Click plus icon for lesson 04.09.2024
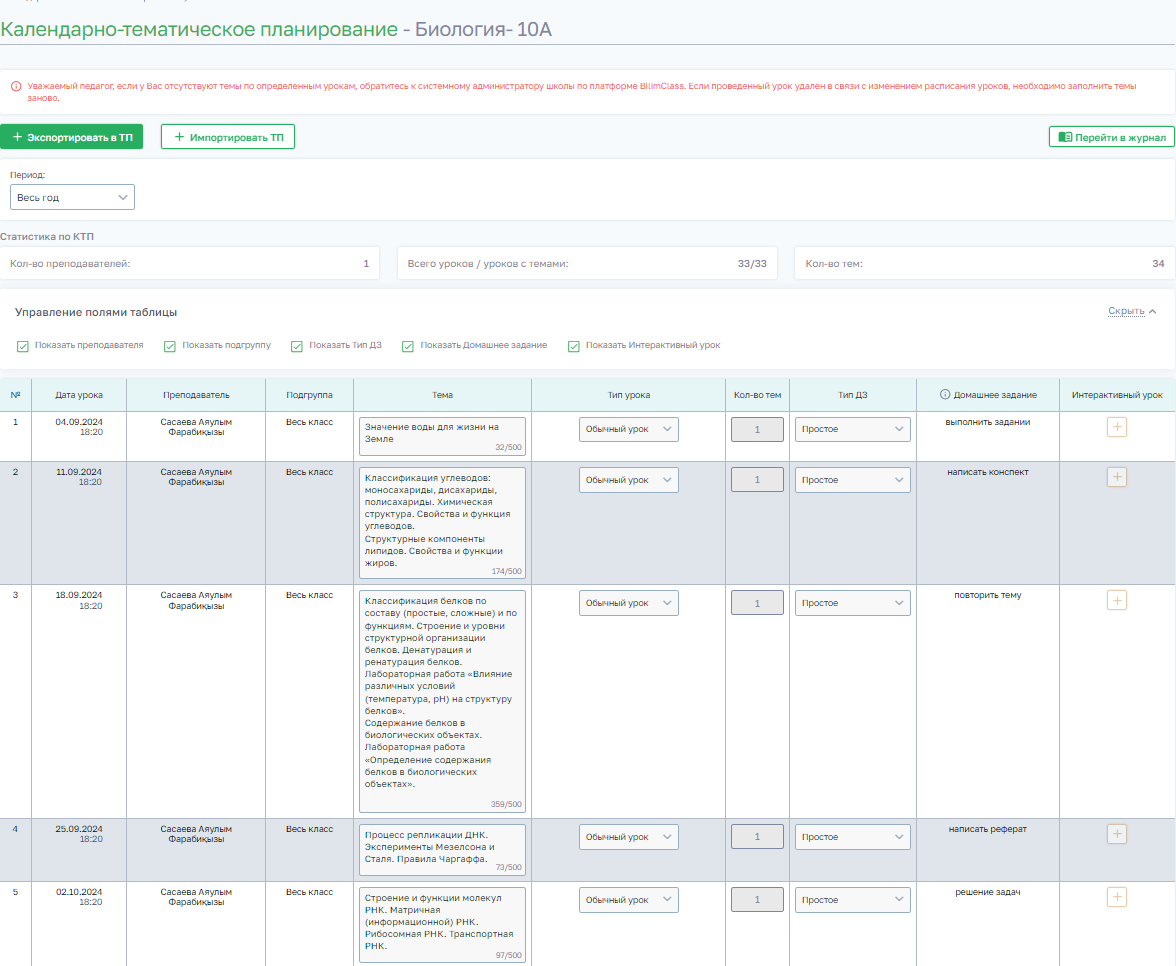Viewport: 1176px width, 966px height. [x=1117, y=427]
